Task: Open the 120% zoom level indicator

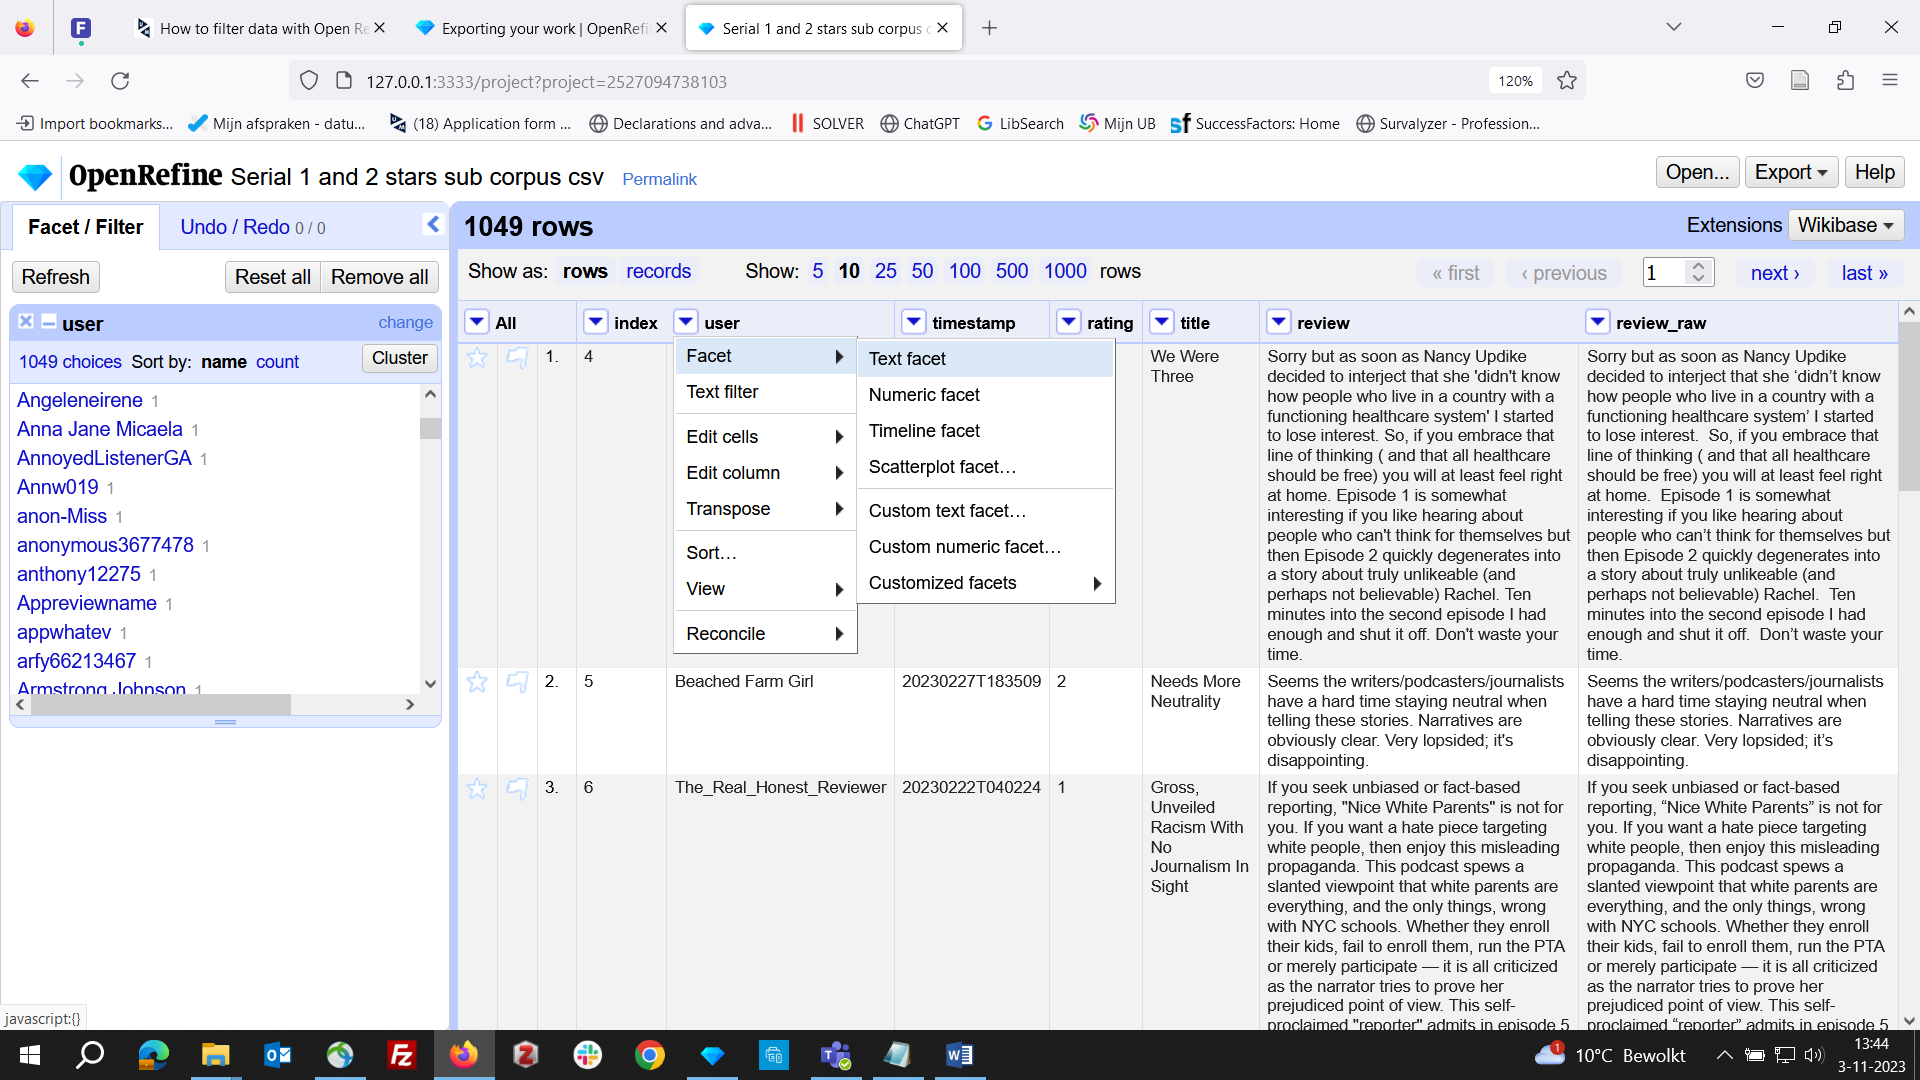Action: pos(1514,81)
